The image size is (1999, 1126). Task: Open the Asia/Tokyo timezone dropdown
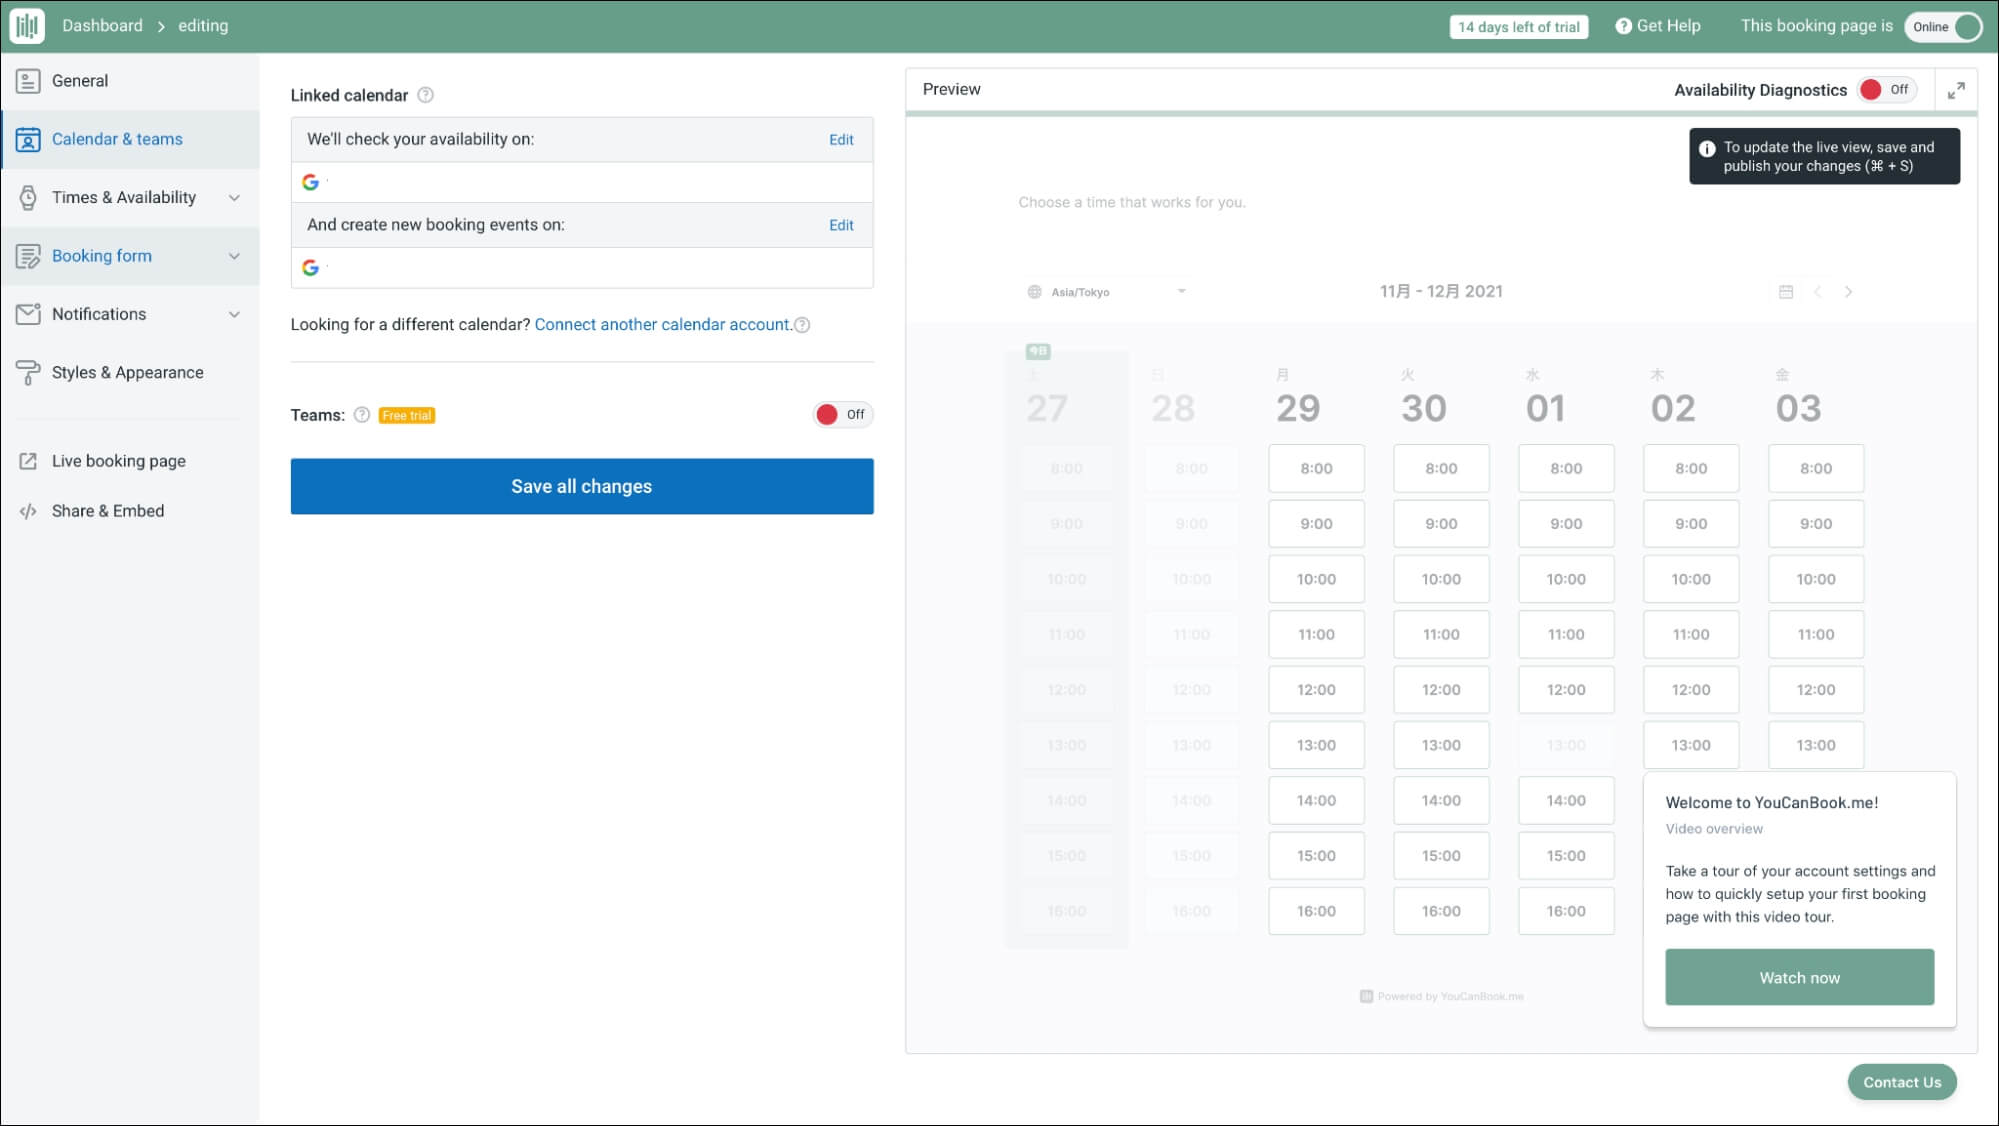1106,292
